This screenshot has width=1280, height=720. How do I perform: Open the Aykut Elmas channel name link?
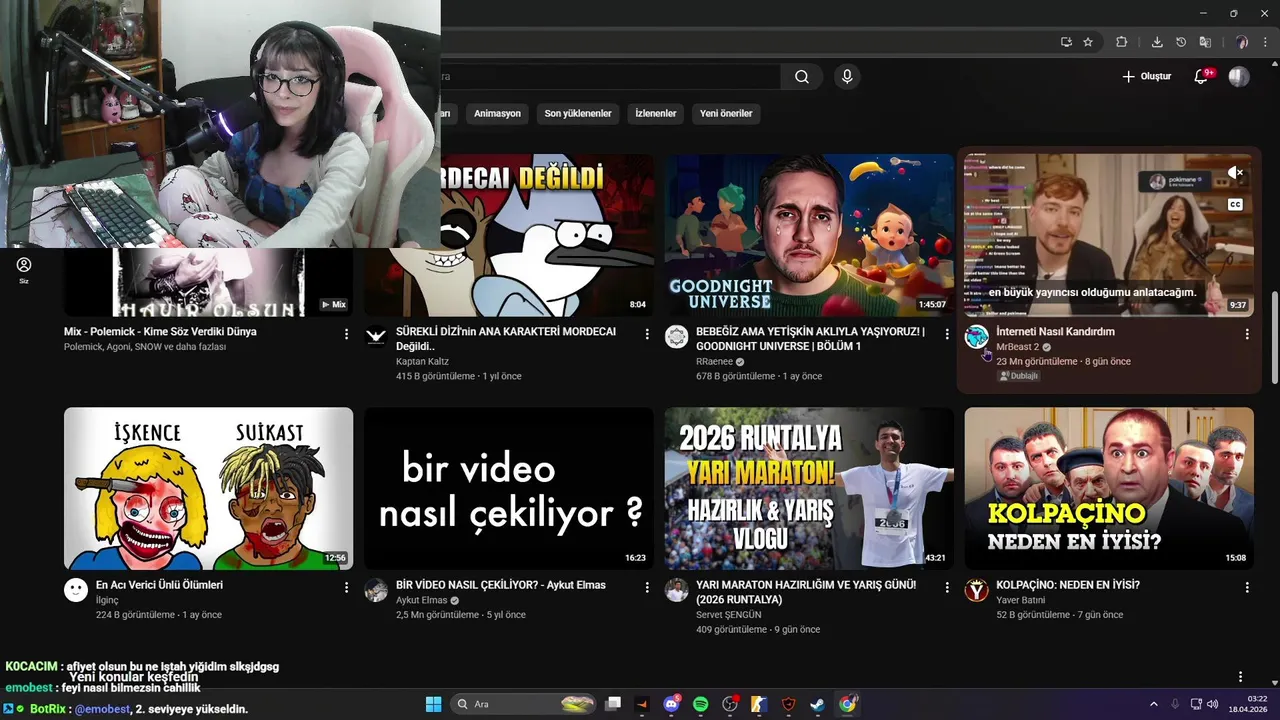coord(421,600)
